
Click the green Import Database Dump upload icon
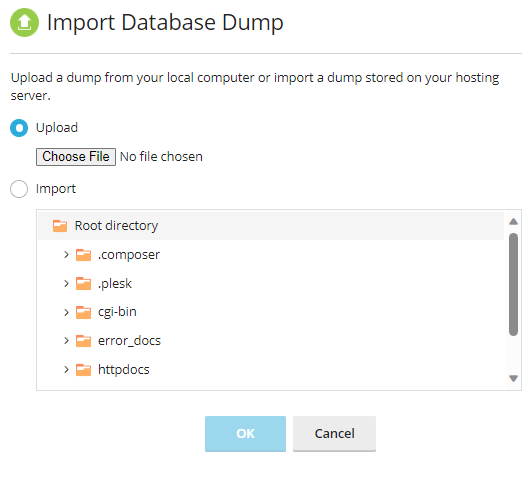(24, 22)
